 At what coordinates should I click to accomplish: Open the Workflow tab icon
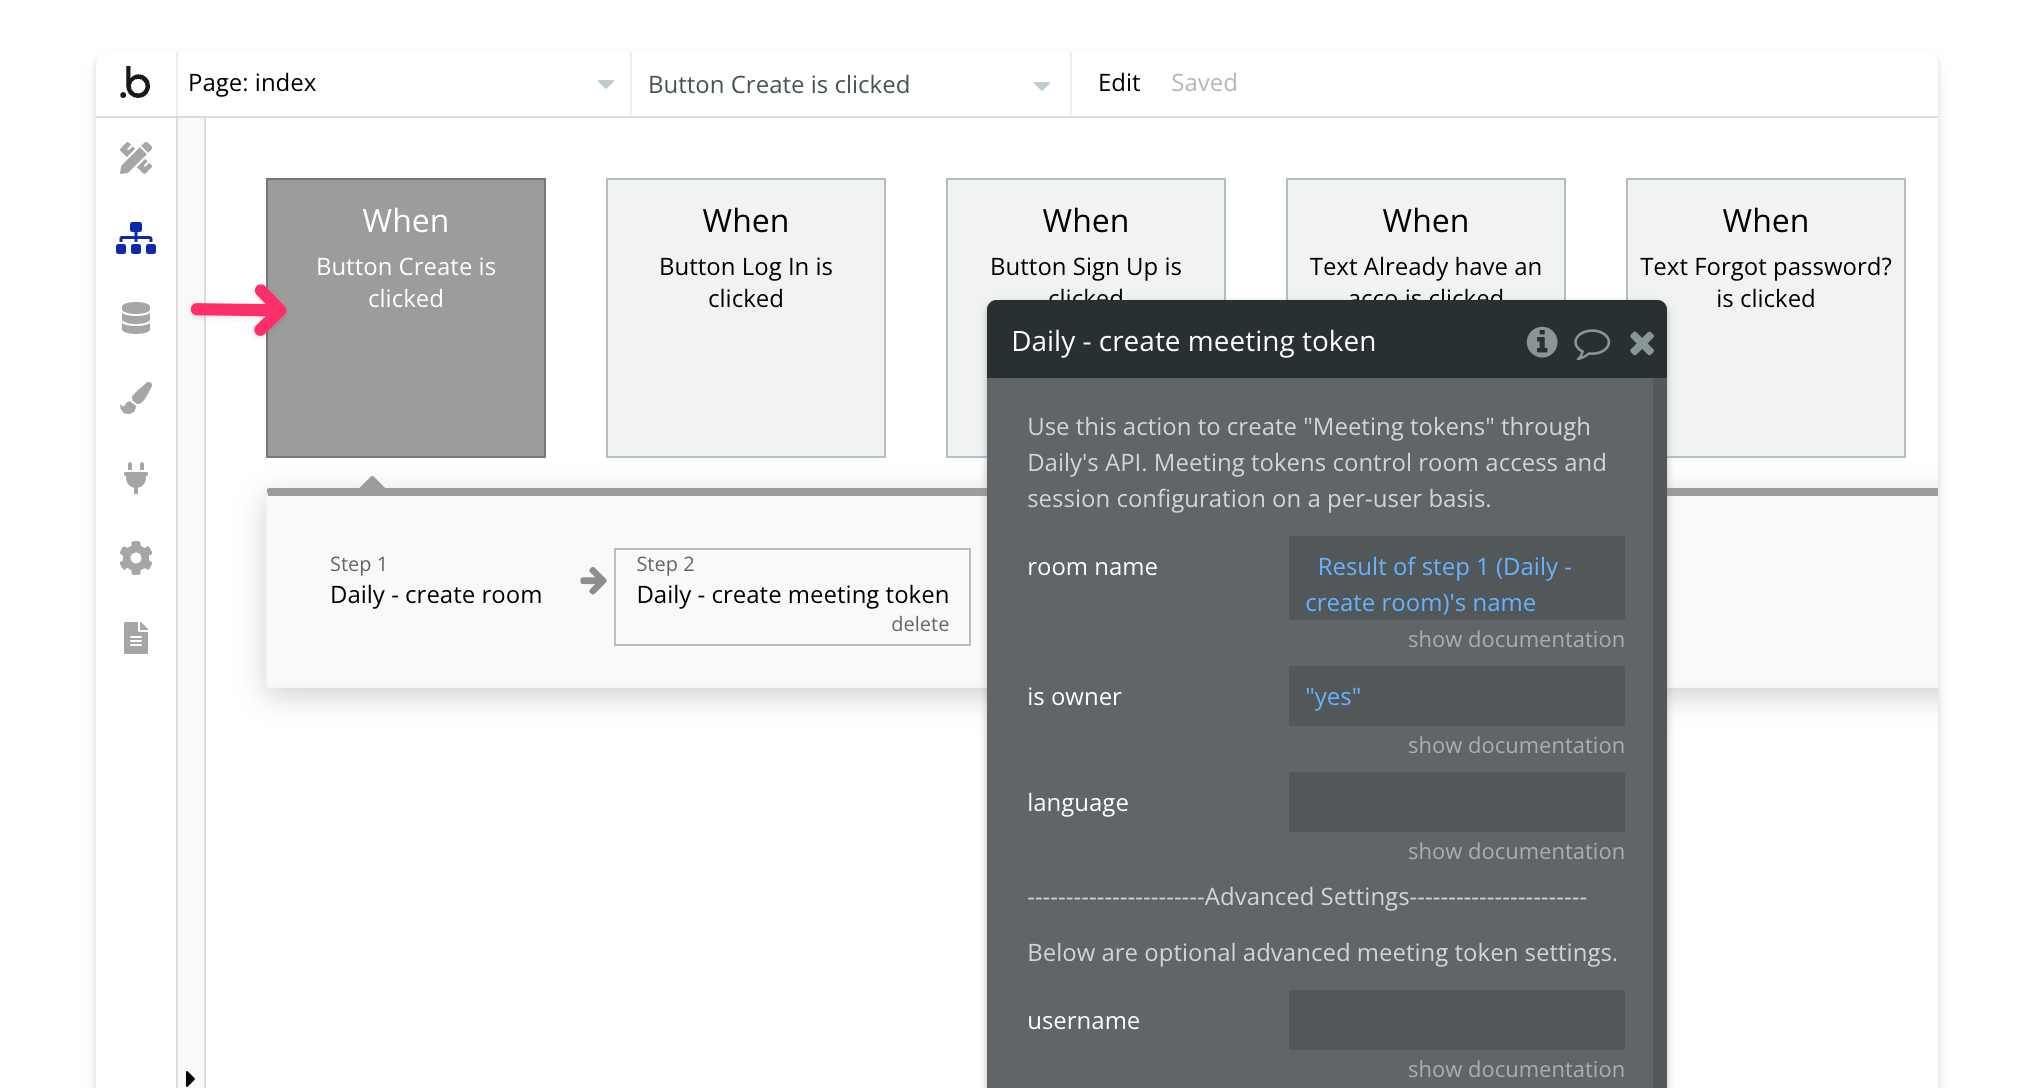(136, 238)
